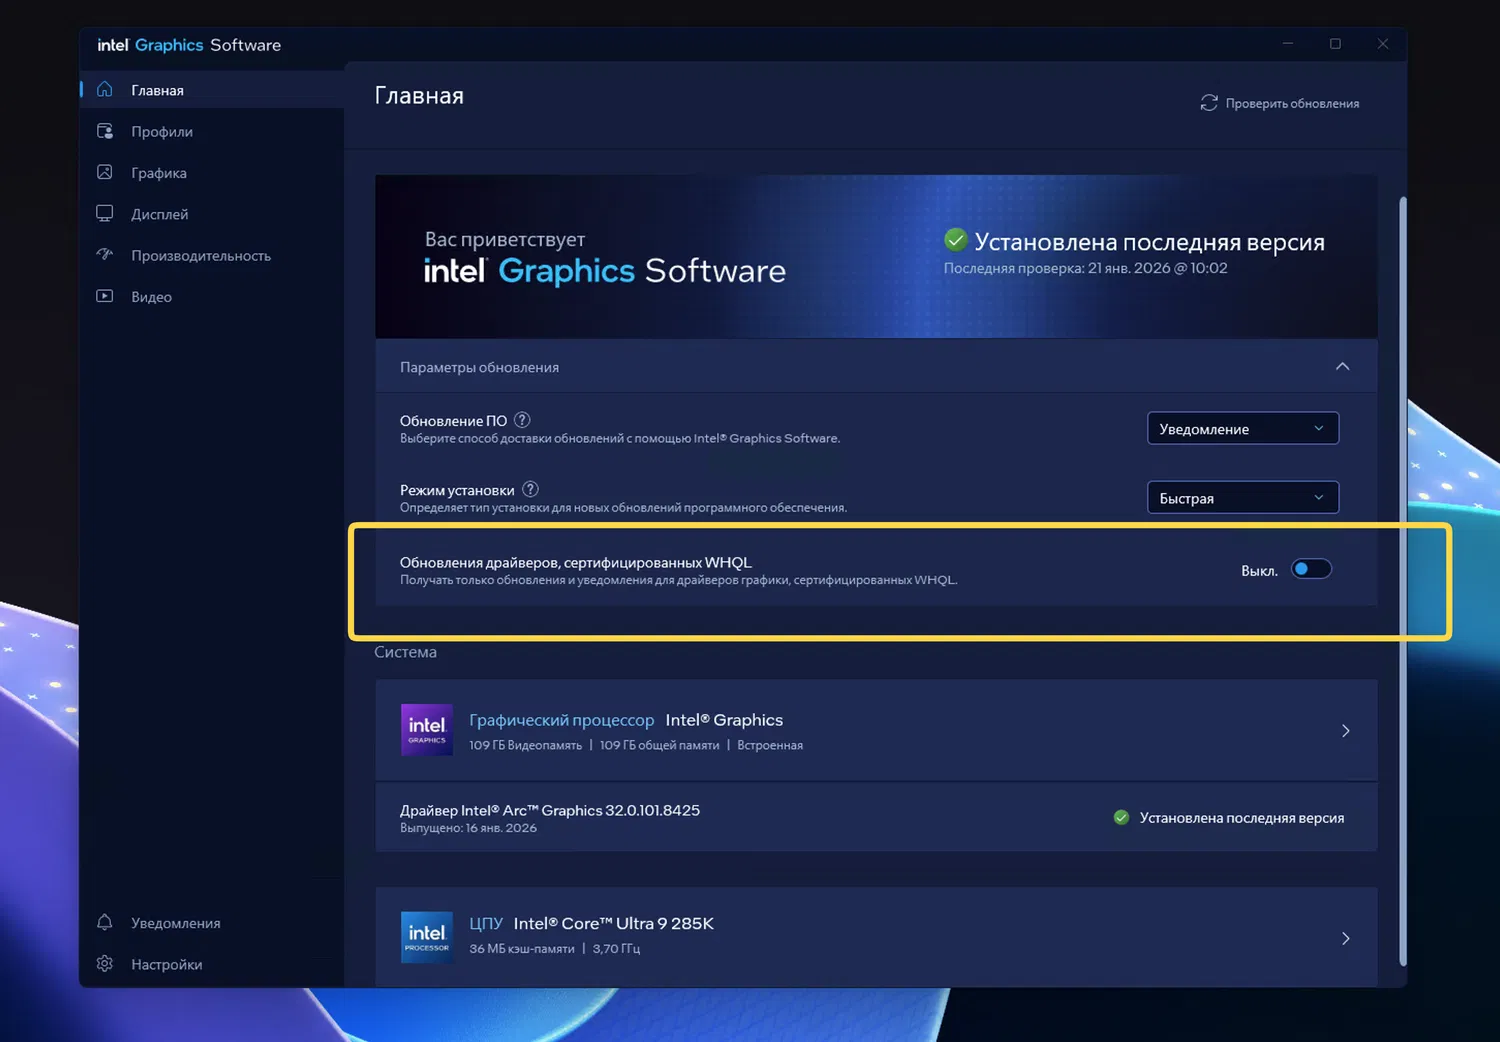Viewport: 1500px width, 1042px height.
Task: Click the Производительность gauge icon
Action: click(x=105, y=254)
